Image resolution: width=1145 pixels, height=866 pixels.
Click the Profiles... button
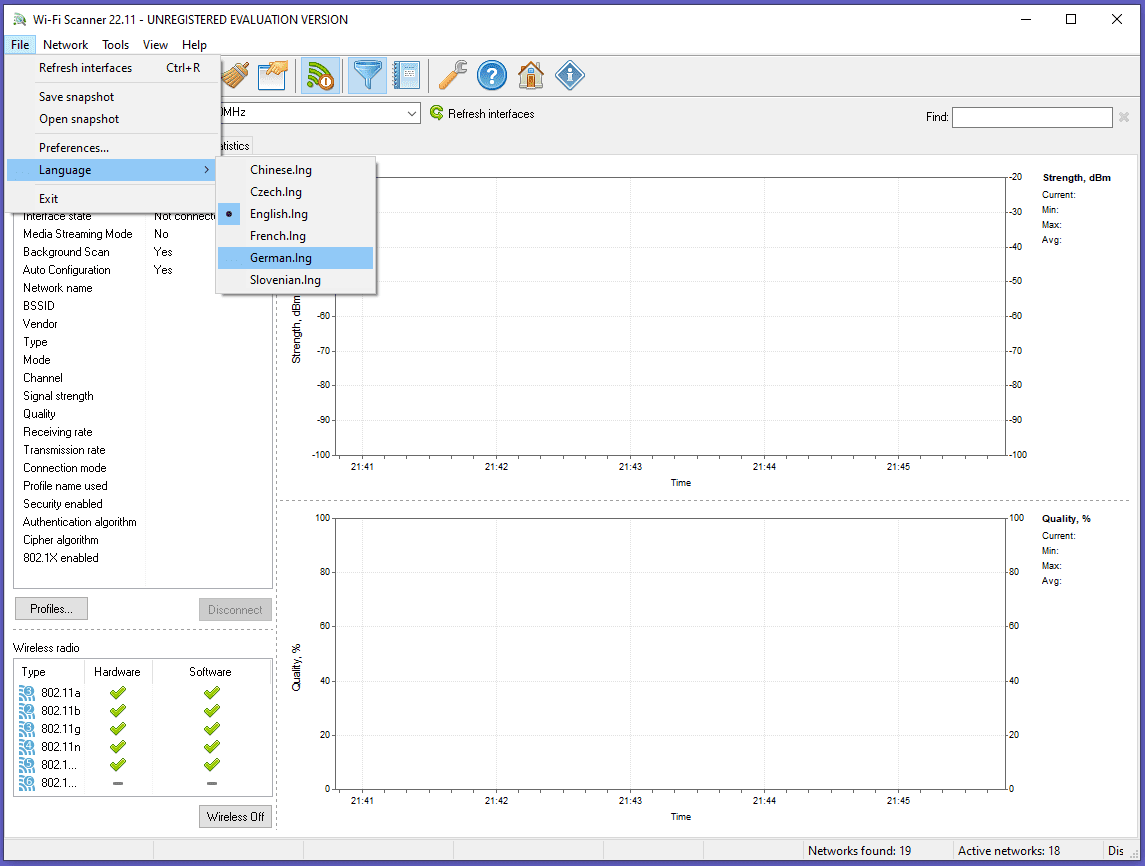pyautogui.click(x=51, y=609)
